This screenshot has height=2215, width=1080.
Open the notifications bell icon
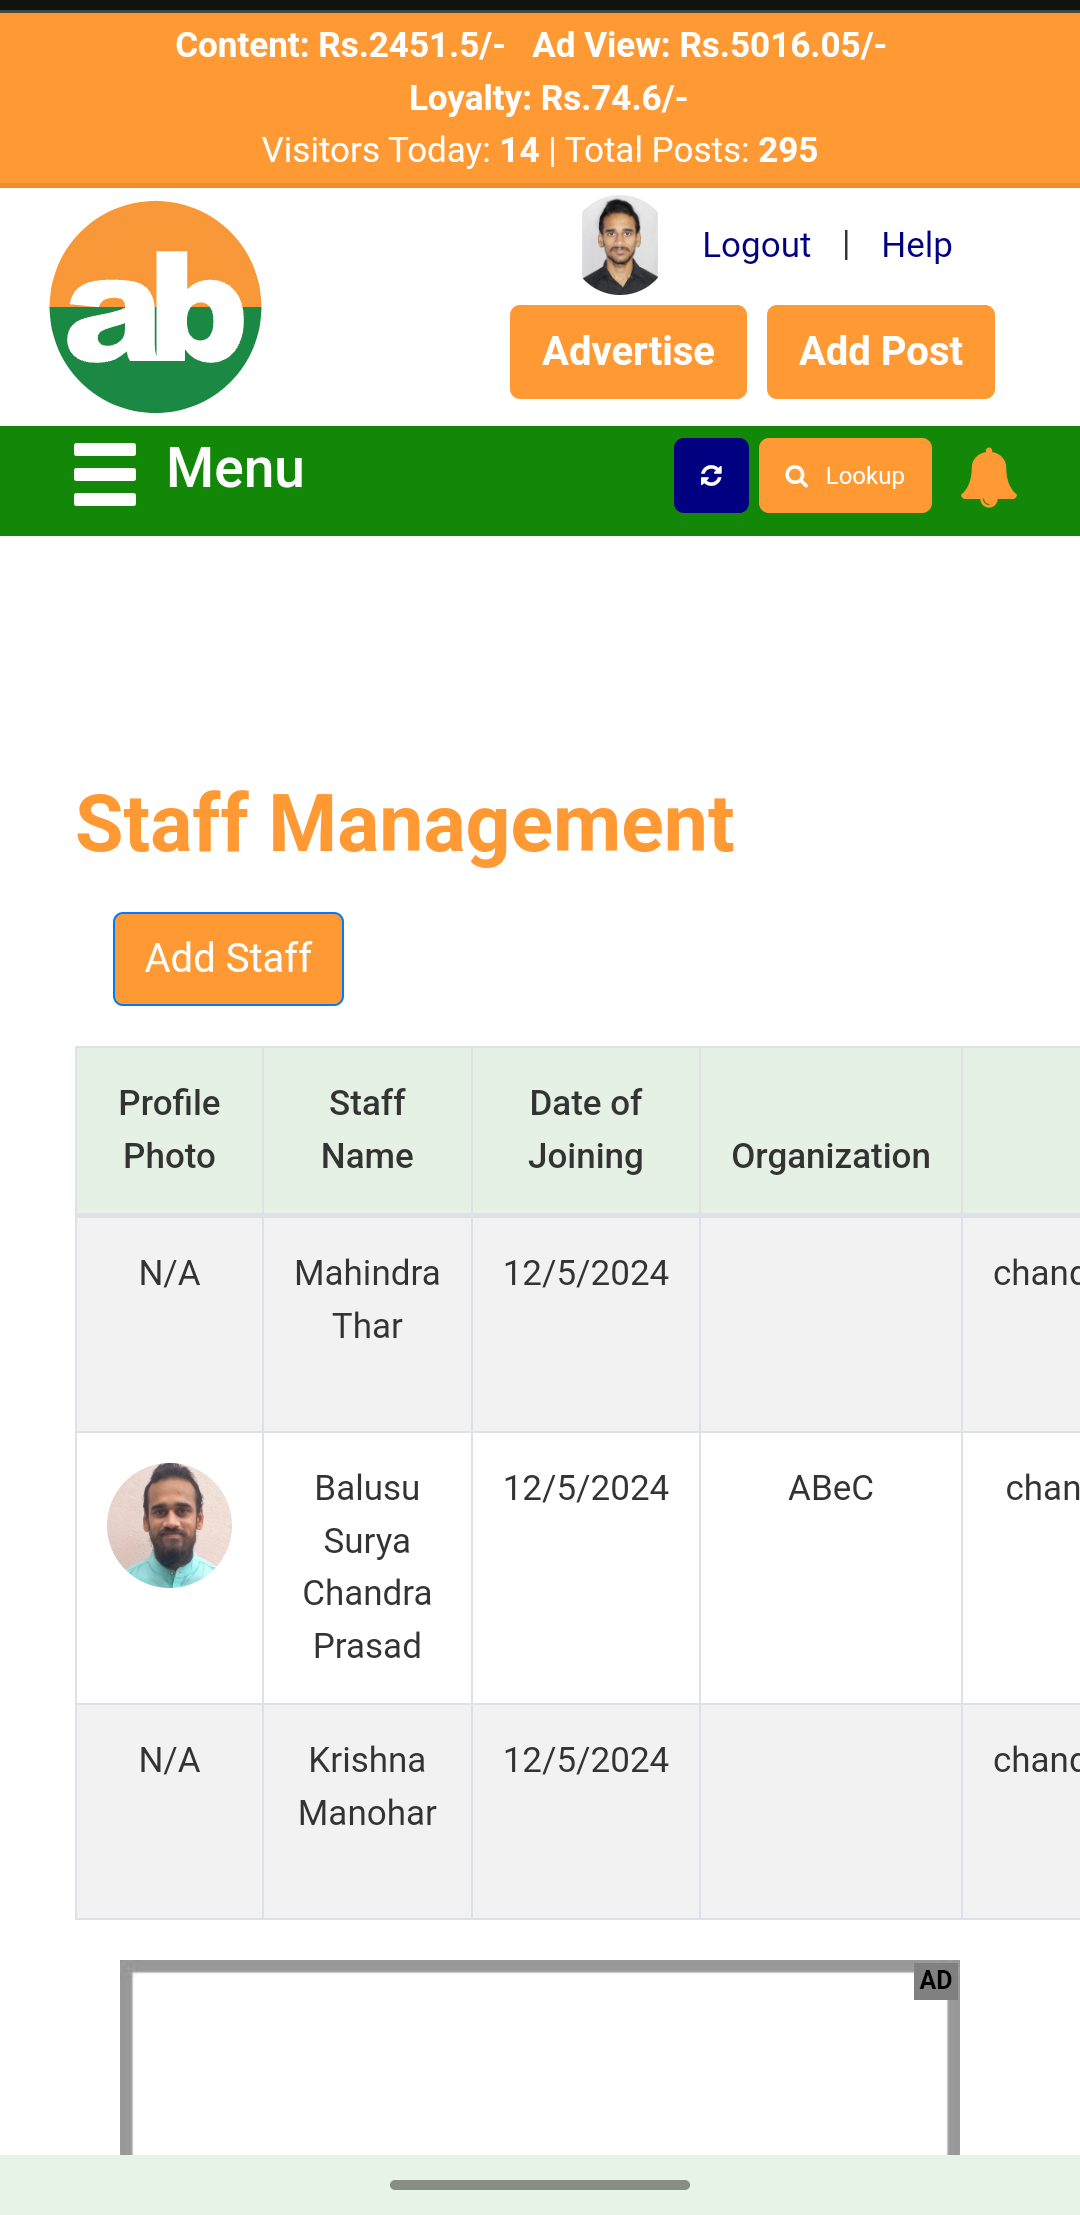[x=988, y=477]
